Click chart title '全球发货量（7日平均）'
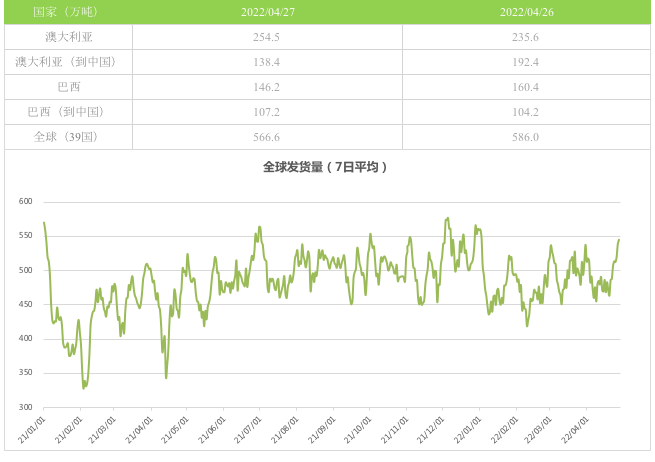Viewport: 655px width, 462px height. [x=325, y=167]
